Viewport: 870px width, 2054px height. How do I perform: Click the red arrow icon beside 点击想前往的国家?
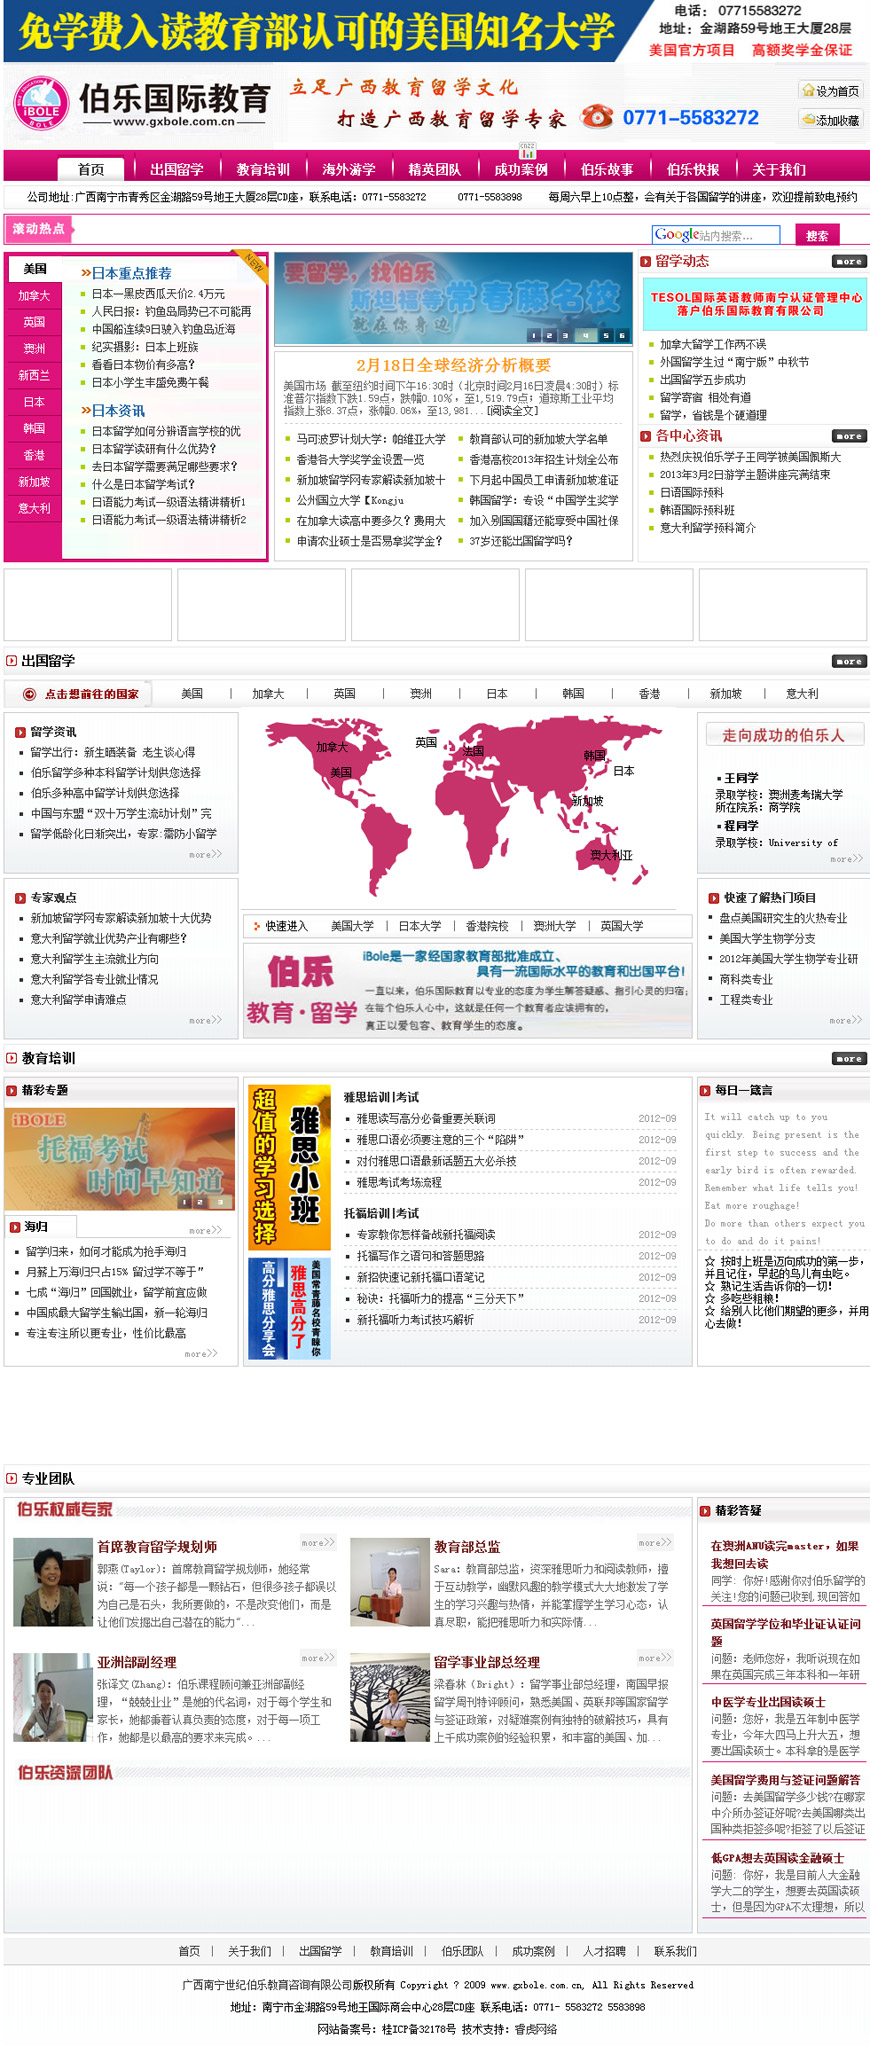point(29,694)
